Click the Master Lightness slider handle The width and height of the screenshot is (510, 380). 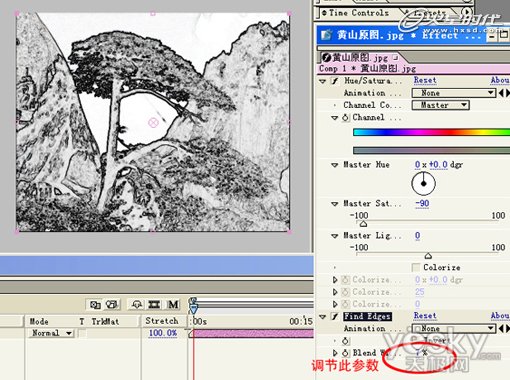428,256
